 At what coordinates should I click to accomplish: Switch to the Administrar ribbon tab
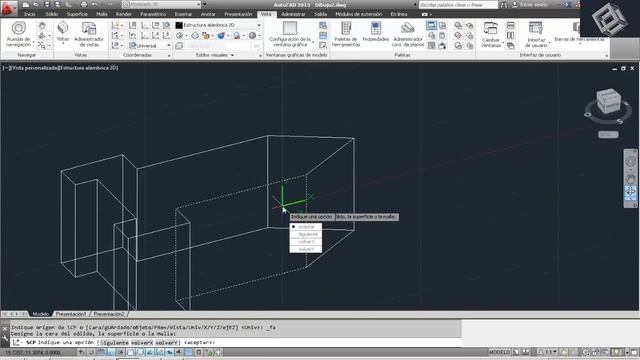pos(293,14)
